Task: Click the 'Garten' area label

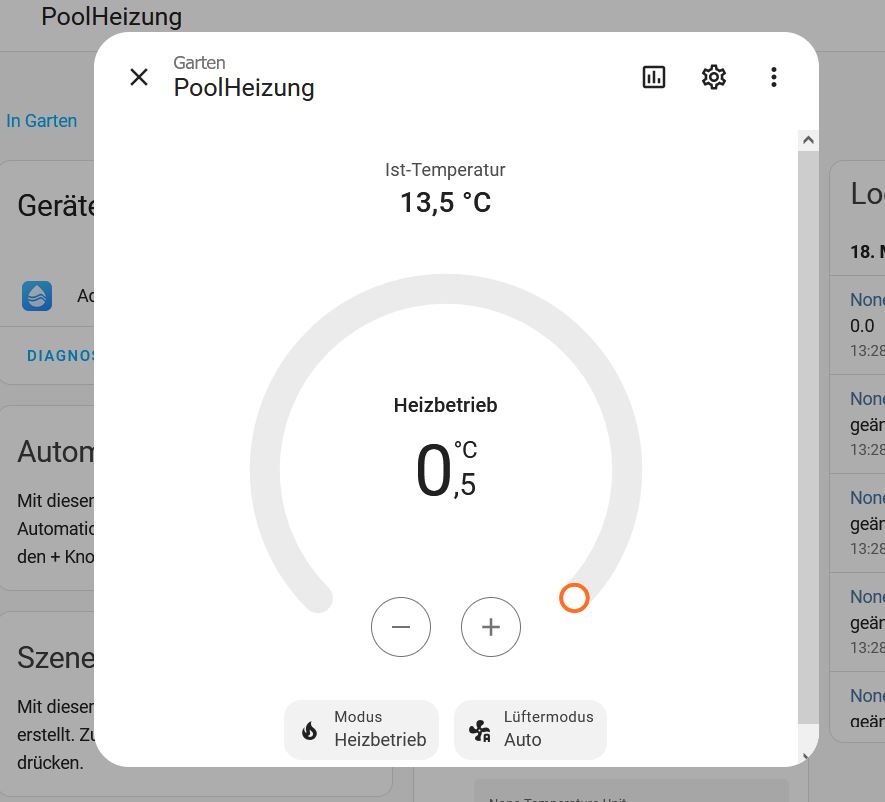Action: (x=199, y=63)
